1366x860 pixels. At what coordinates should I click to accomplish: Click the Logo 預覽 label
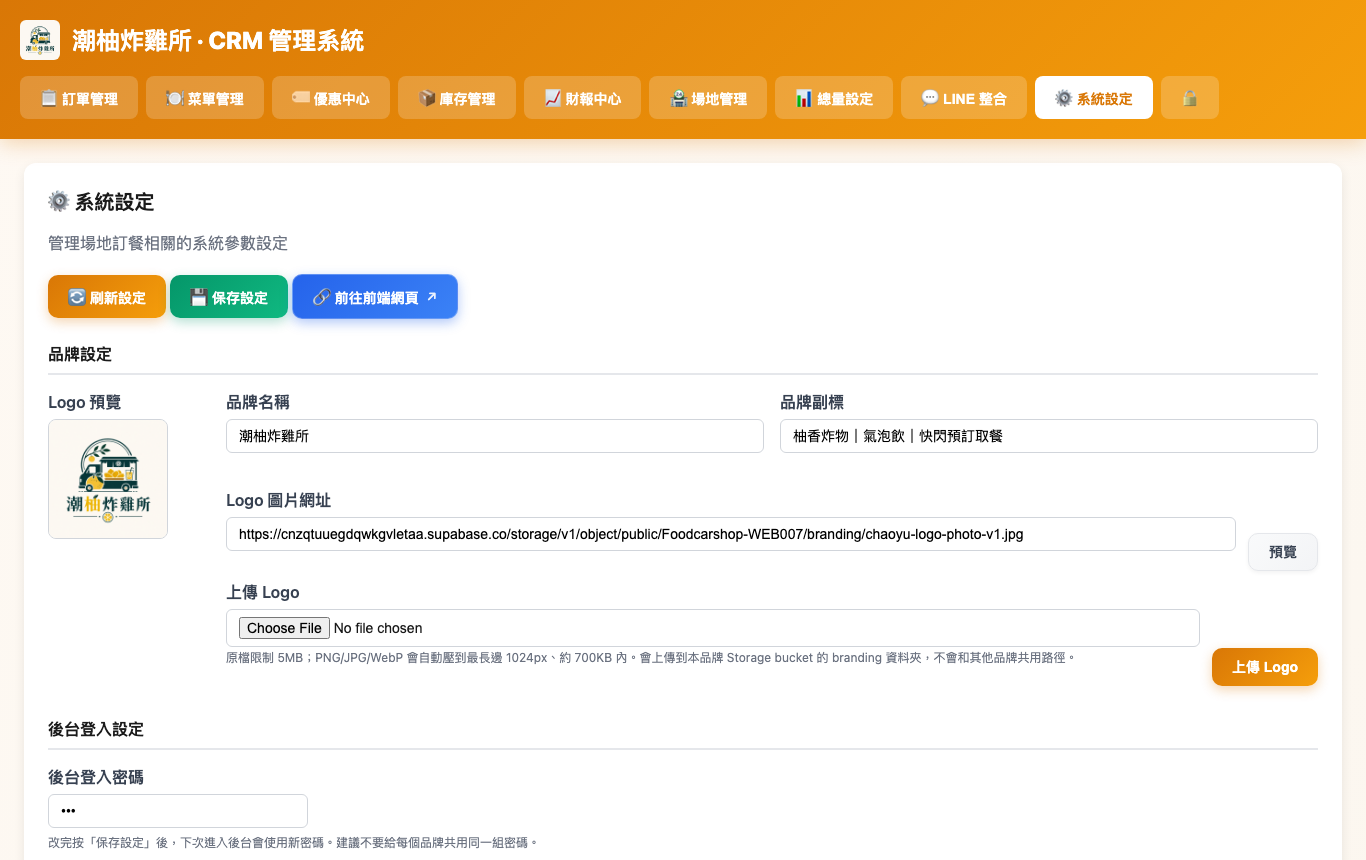[x=84, y=402]
